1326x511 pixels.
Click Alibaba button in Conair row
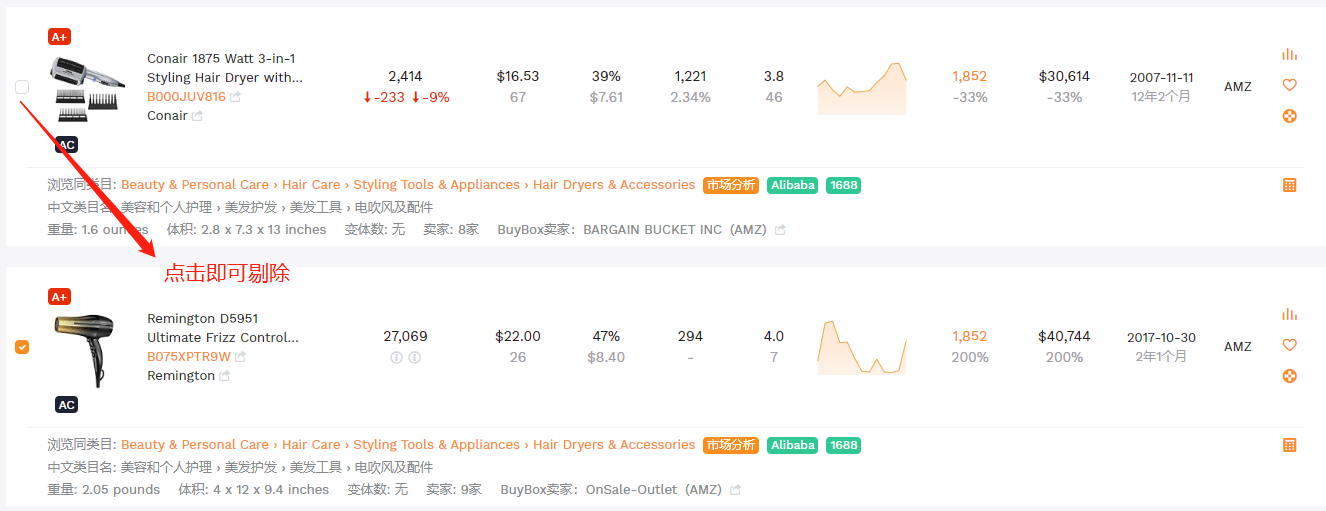tap(793, 185)
